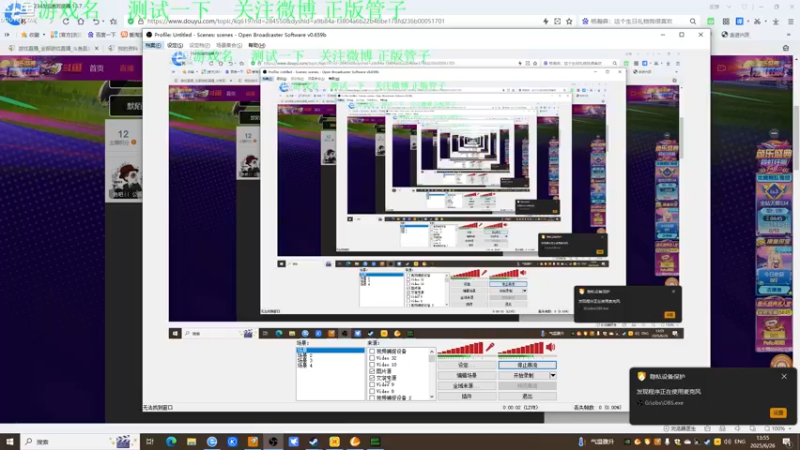800x450 pixels.
Task: Click the sources list scroll down arrow
Action: tap(432, 396)
